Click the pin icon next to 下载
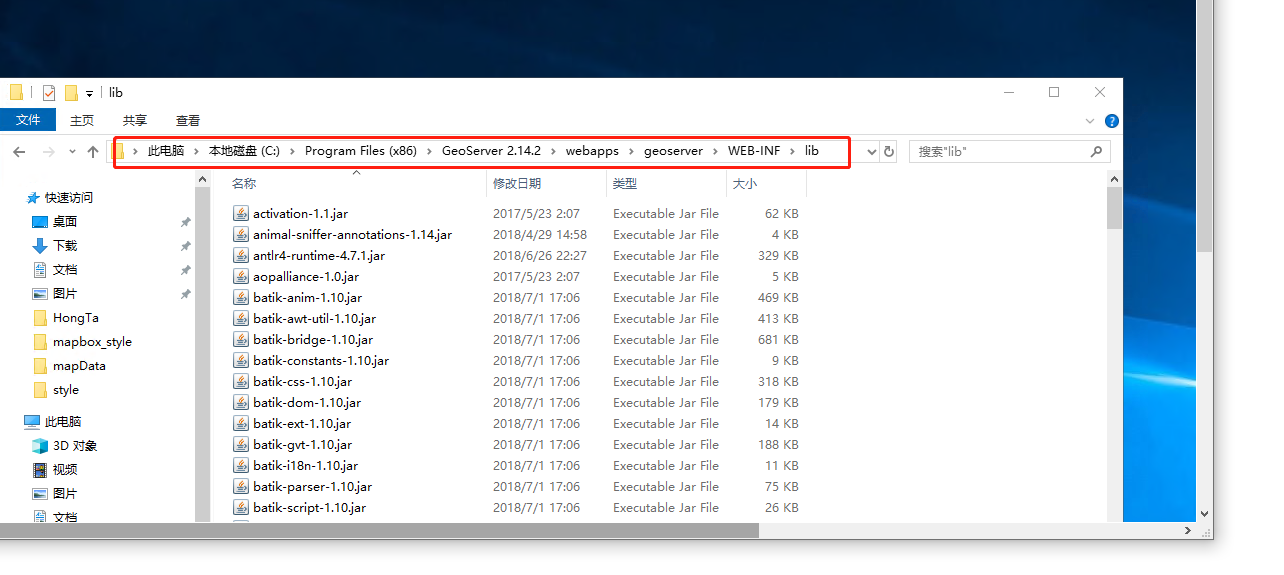Viewport: 1284px width, 575px height. [x=185, y=246]
